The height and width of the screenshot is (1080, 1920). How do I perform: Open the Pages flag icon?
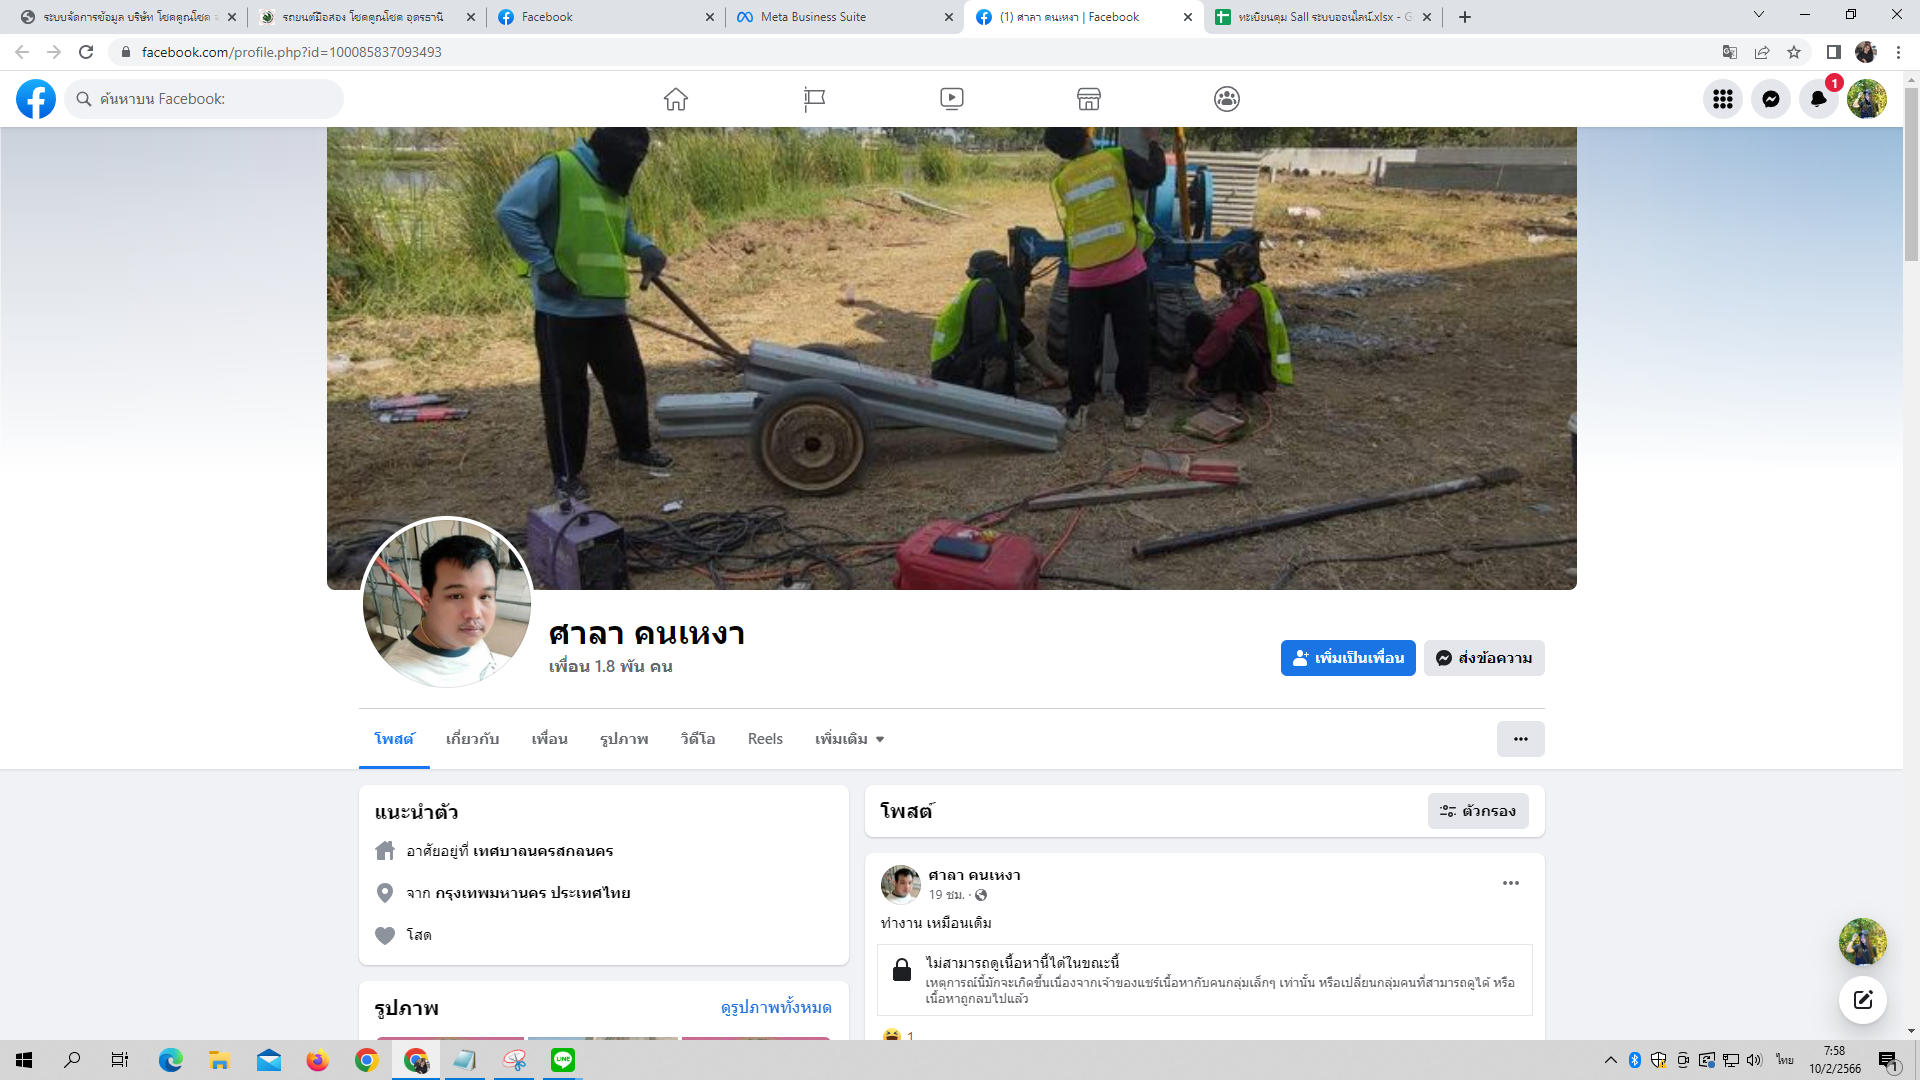814,99
